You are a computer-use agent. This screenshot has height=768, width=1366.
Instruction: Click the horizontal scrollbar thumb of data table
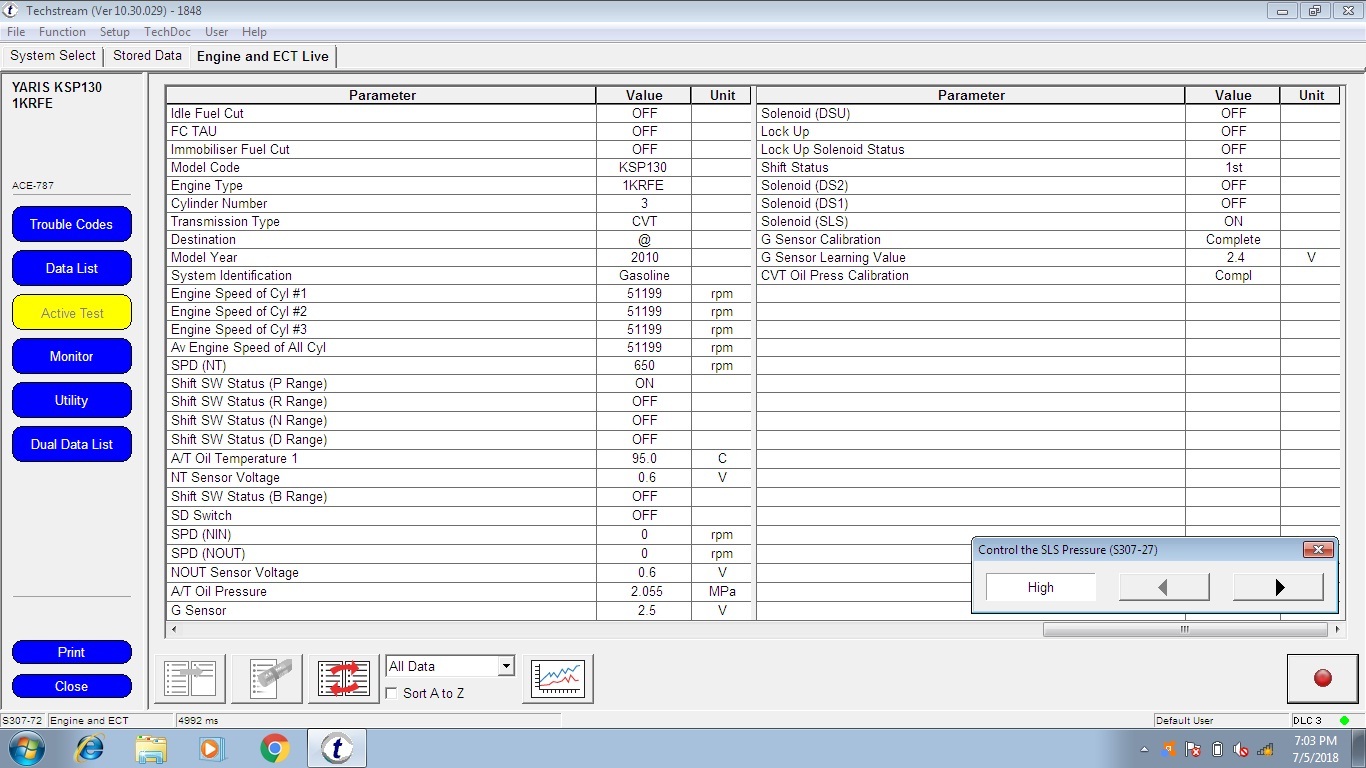(1185, 630)
